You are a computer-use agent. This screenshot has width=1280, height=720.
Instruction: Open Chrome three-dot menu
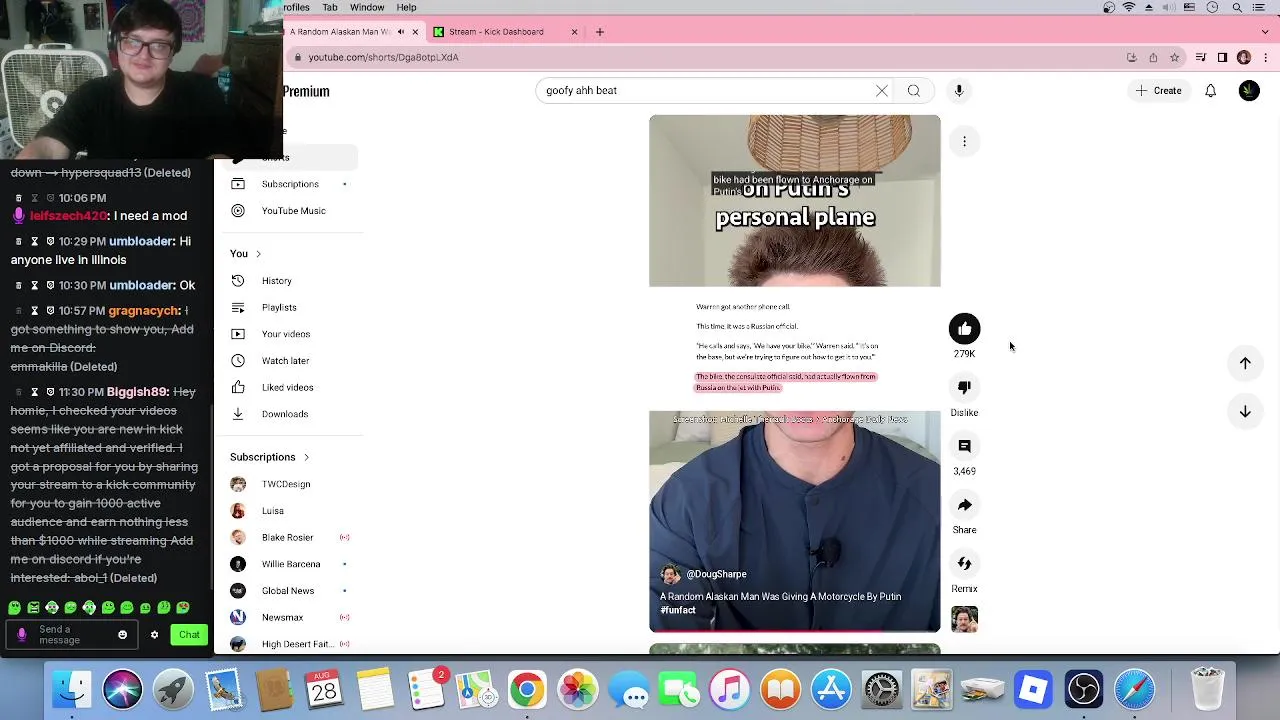[x=1265, y=58]
